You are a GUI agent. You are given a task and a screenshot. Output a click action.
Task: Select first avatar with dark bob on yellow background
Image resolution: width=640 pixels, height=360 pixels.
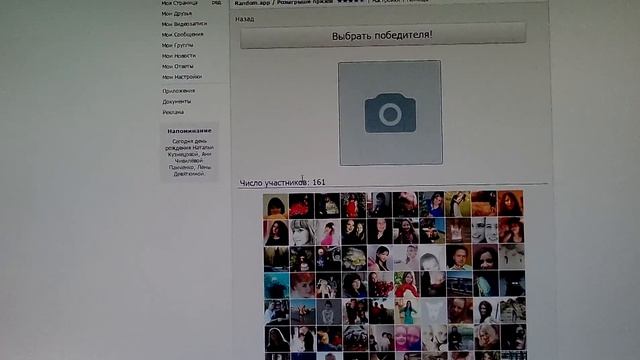coord(276,206)
